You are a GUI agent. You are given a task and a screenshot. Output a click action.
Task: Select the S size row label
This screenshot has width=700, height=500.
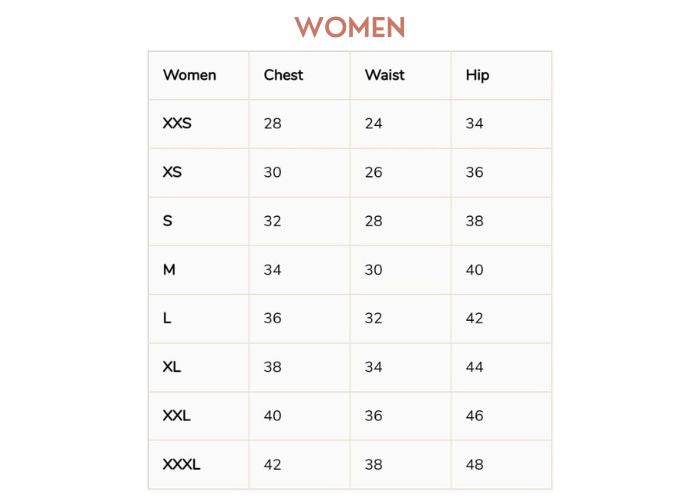coord(168,221)
